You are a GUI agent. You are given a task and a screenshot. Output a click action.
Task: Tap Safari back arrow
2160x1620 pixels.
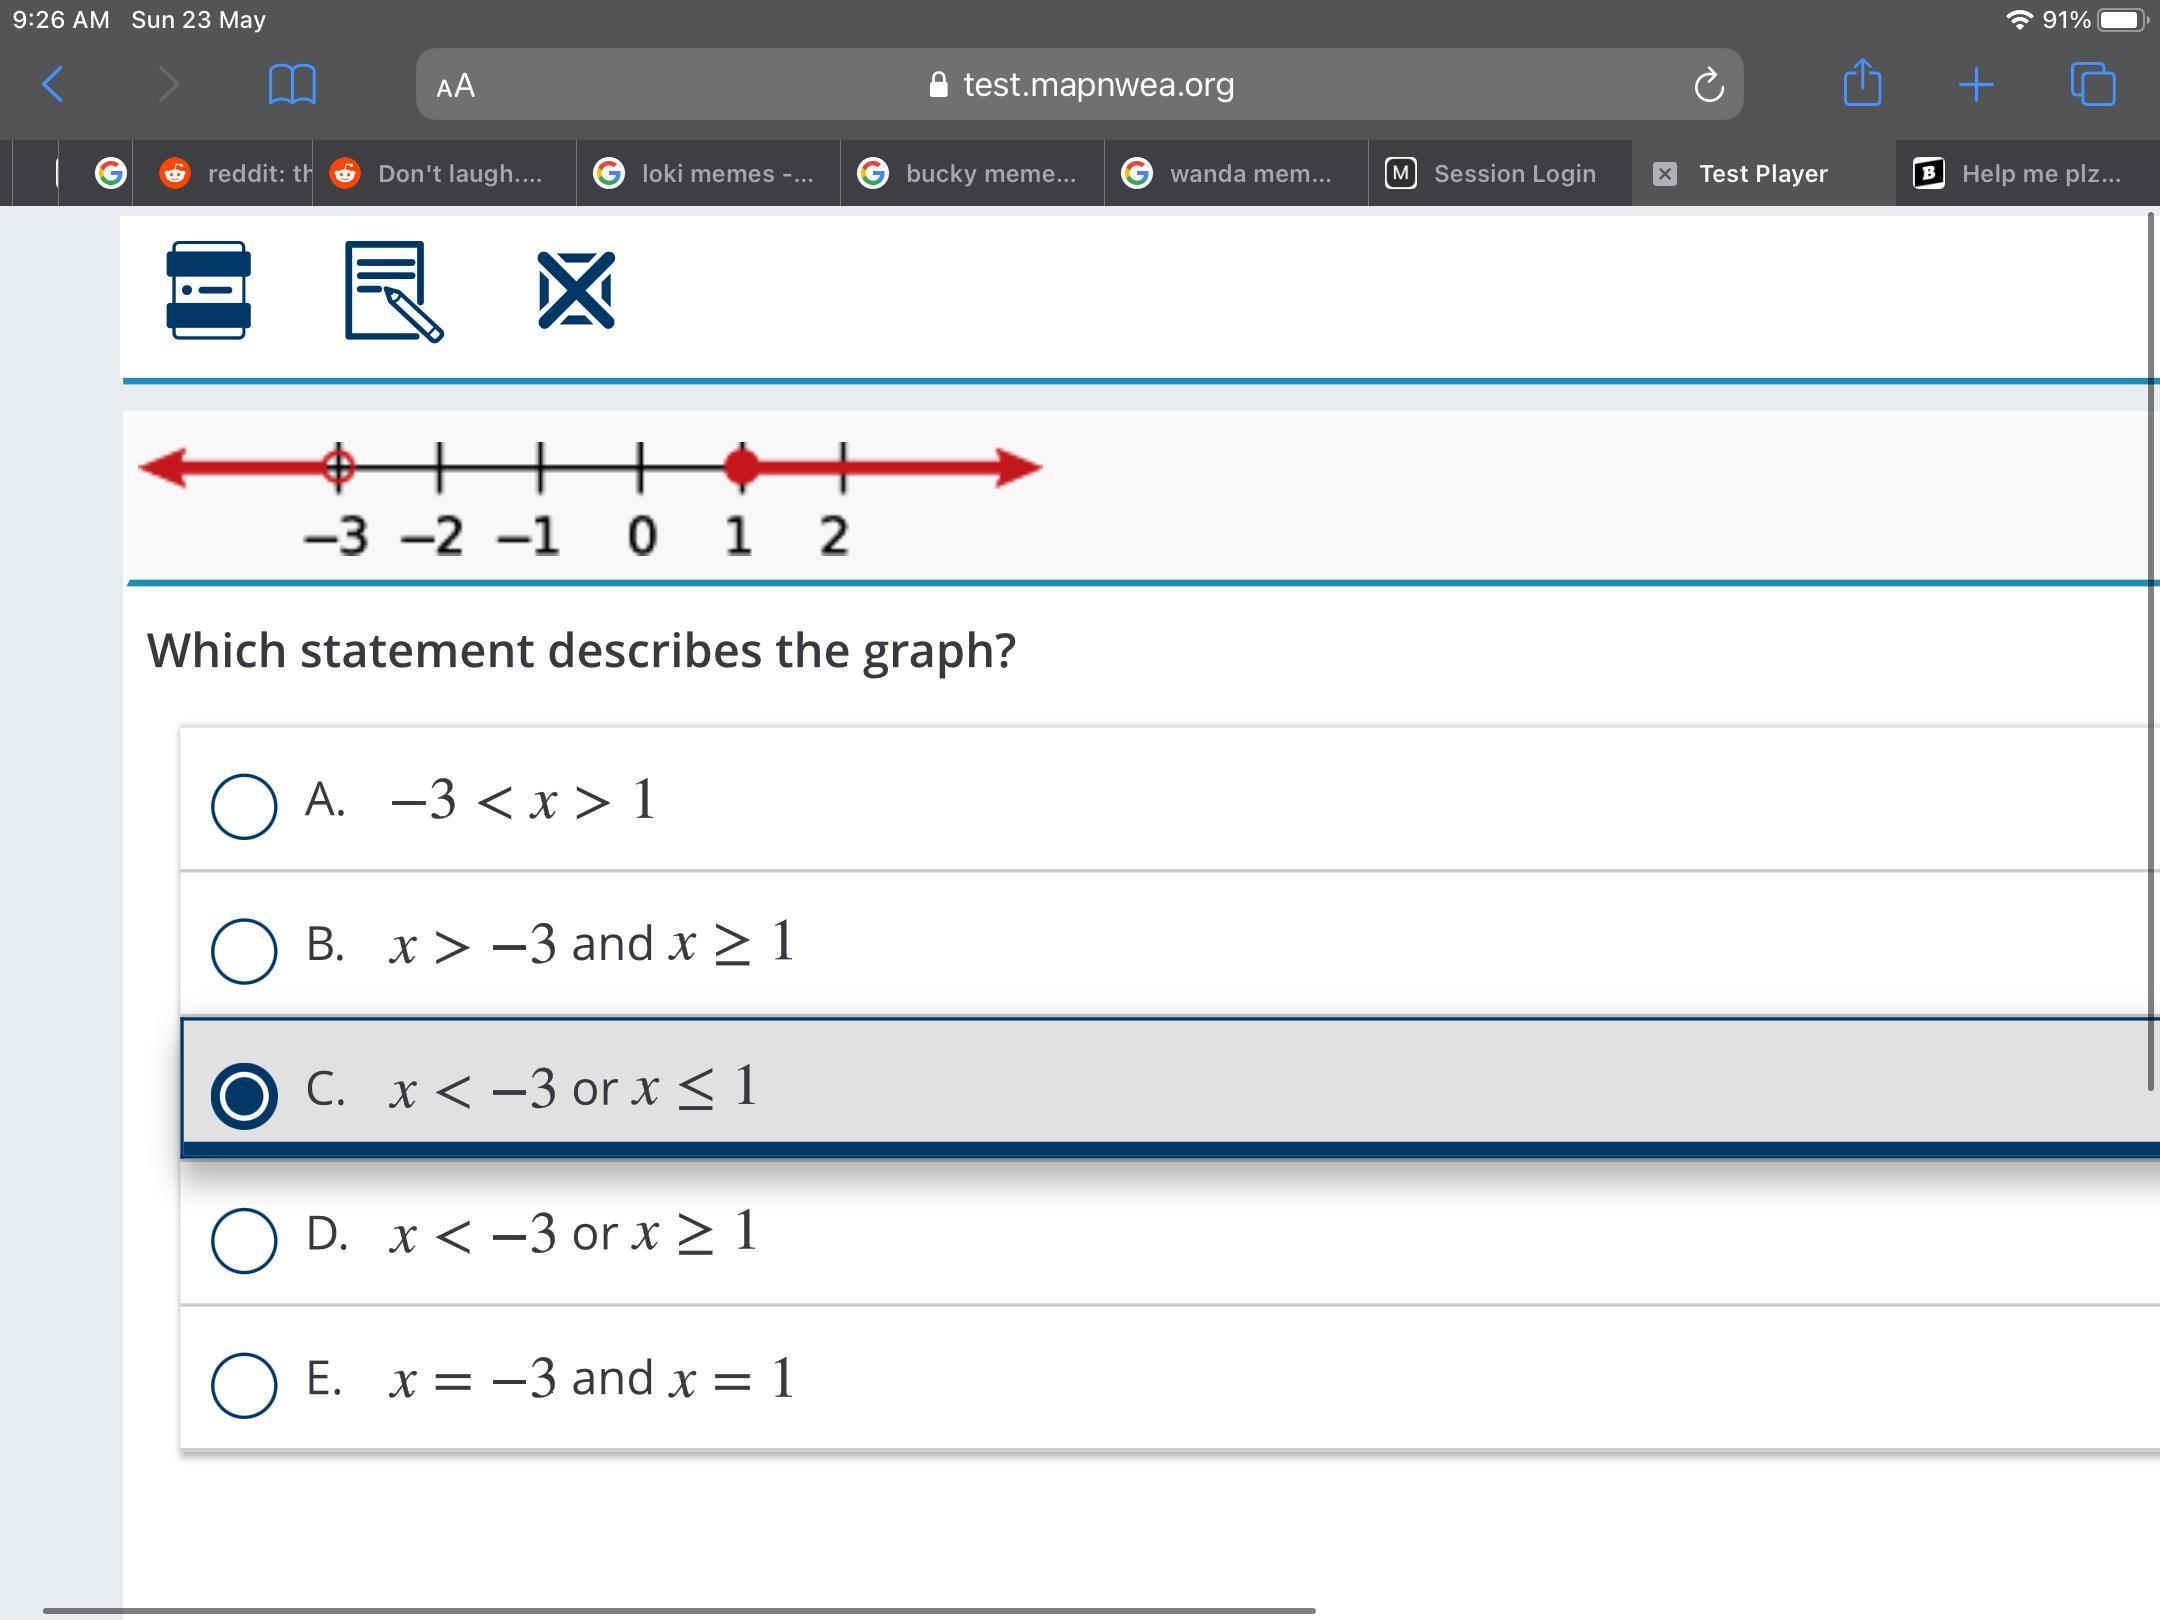pyautogui.click(x=54, y=84)
